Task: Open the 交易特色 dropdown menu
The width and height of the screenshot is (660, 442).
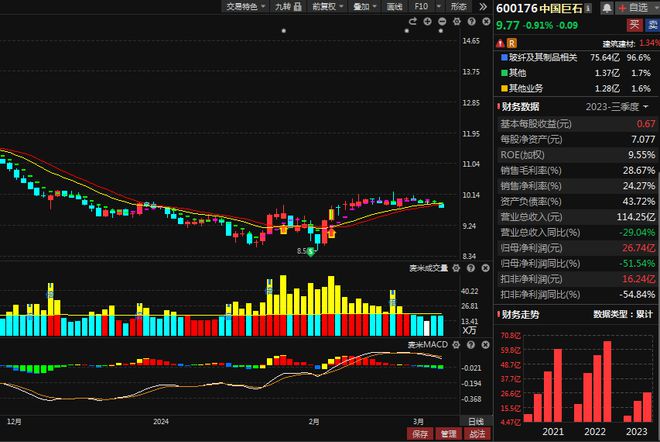Action: tap(246, 6)
